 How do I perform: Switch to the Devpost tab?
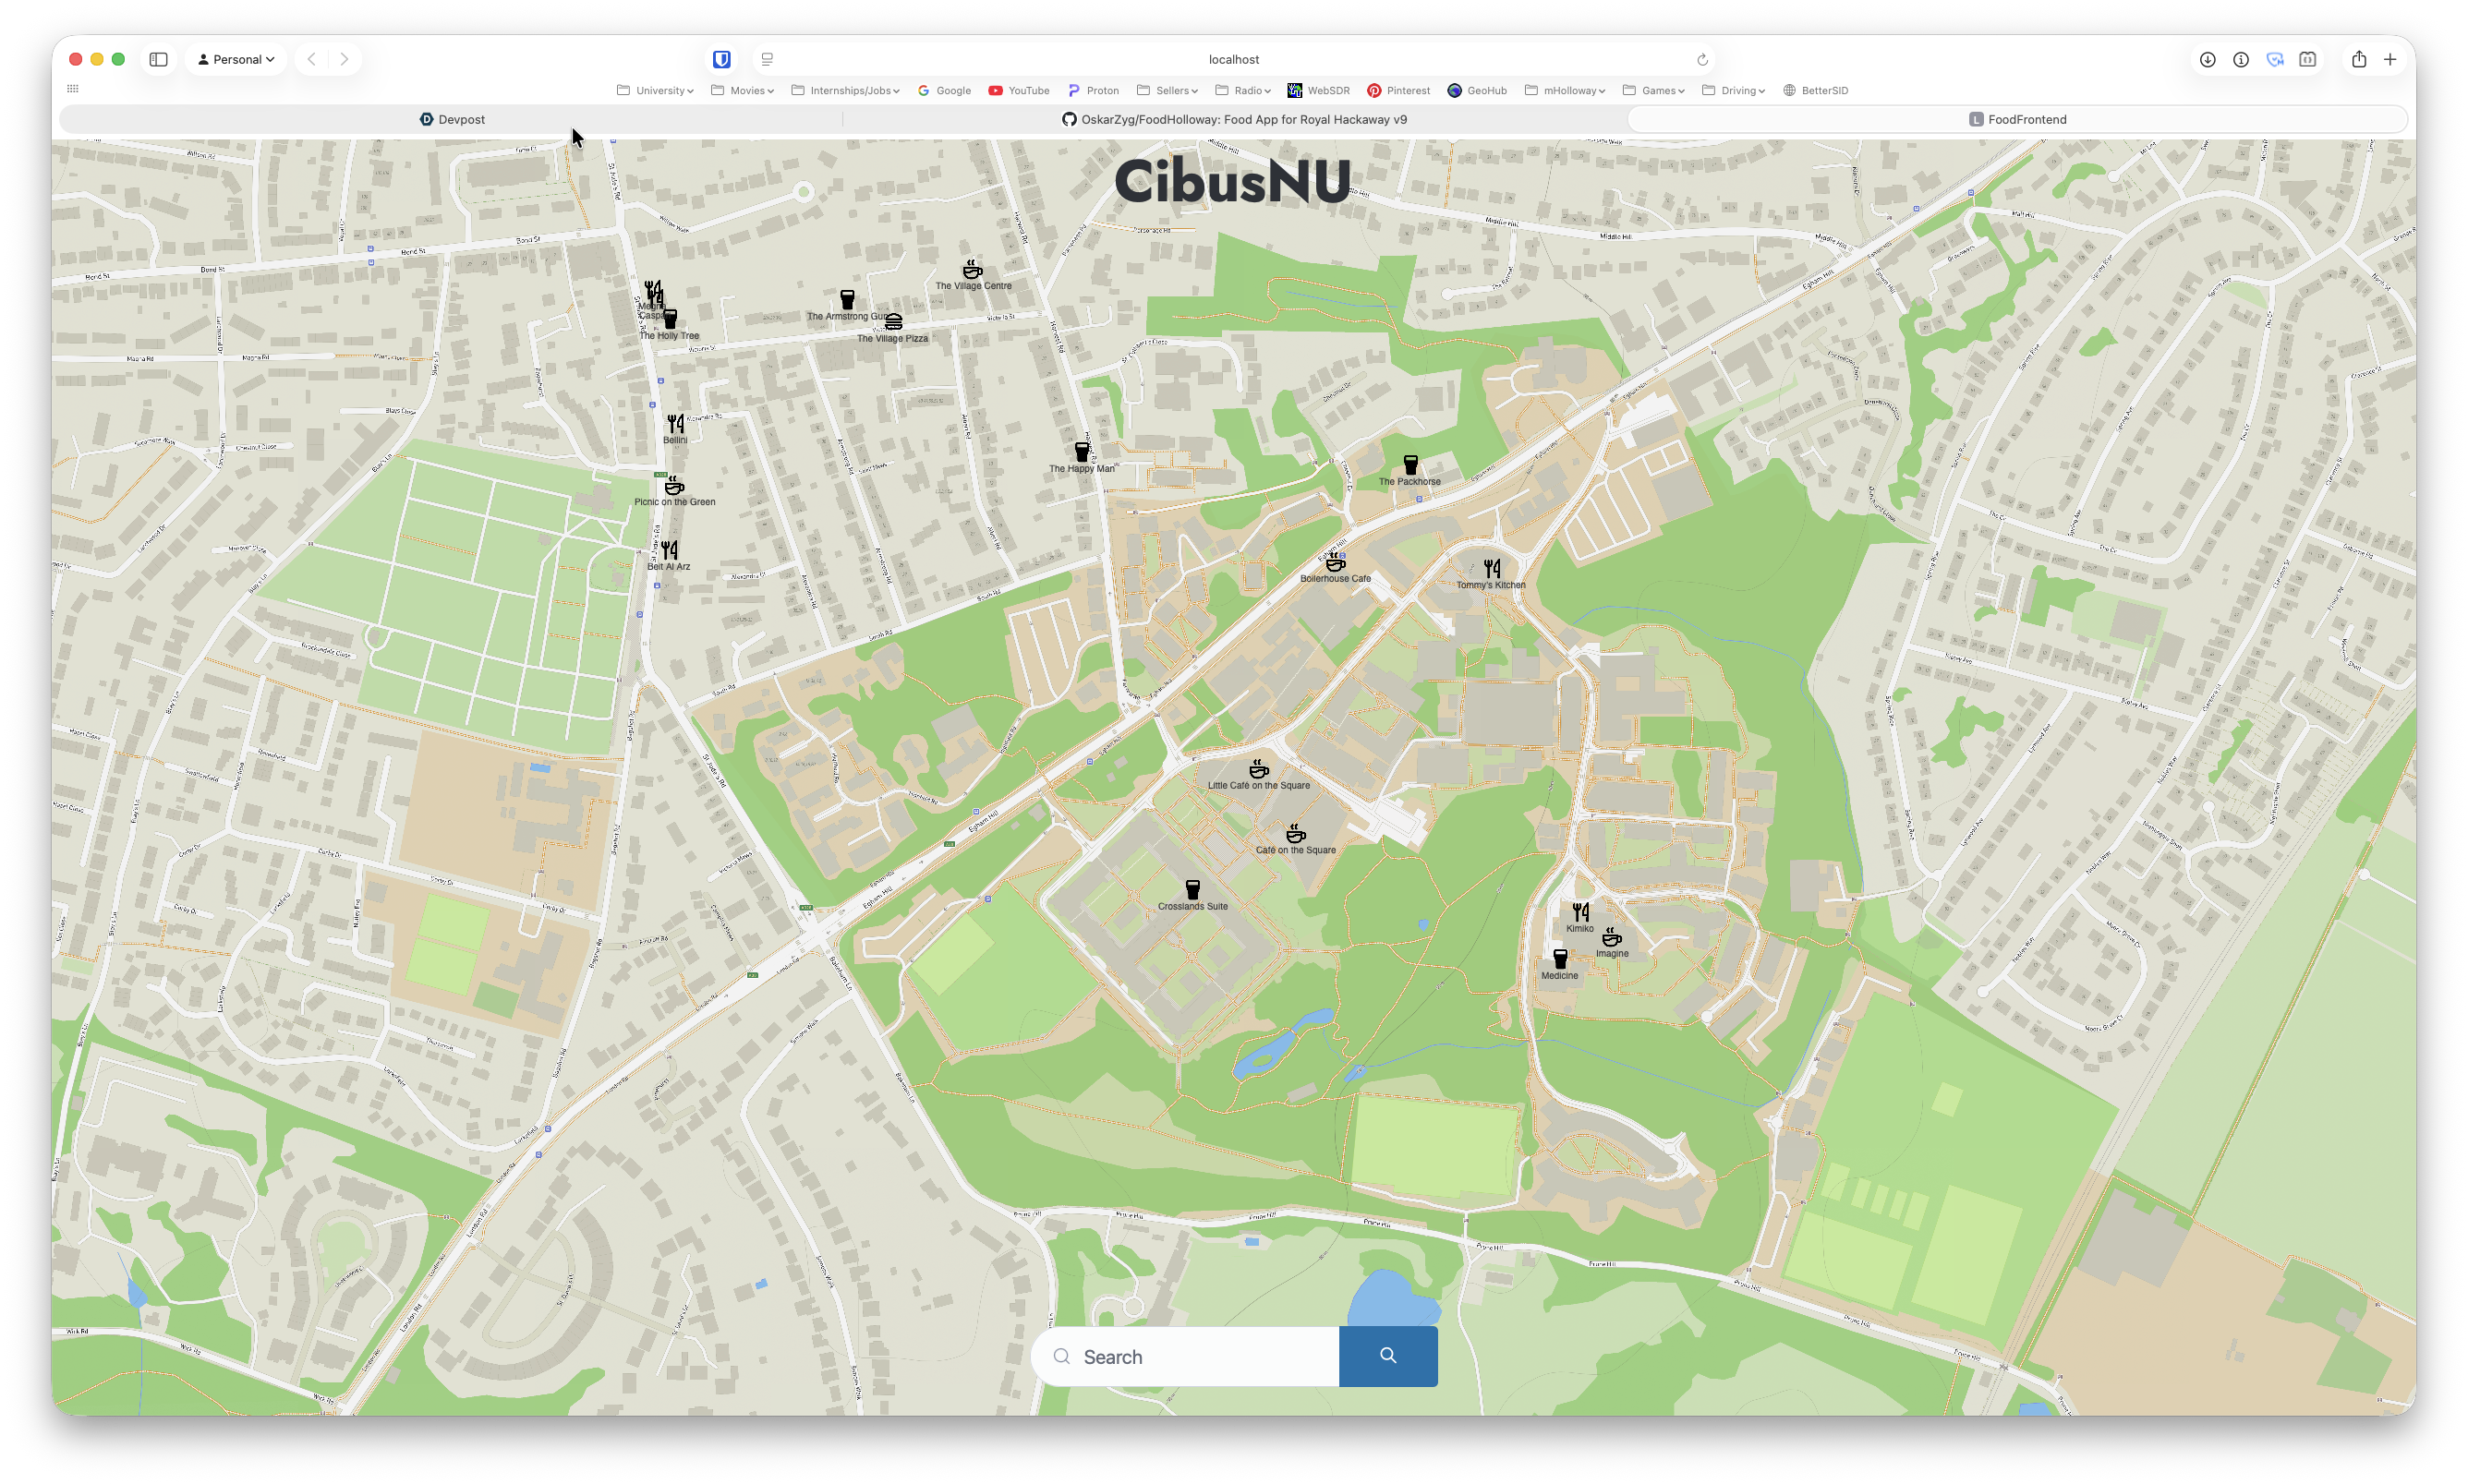[x=452, y=119]
